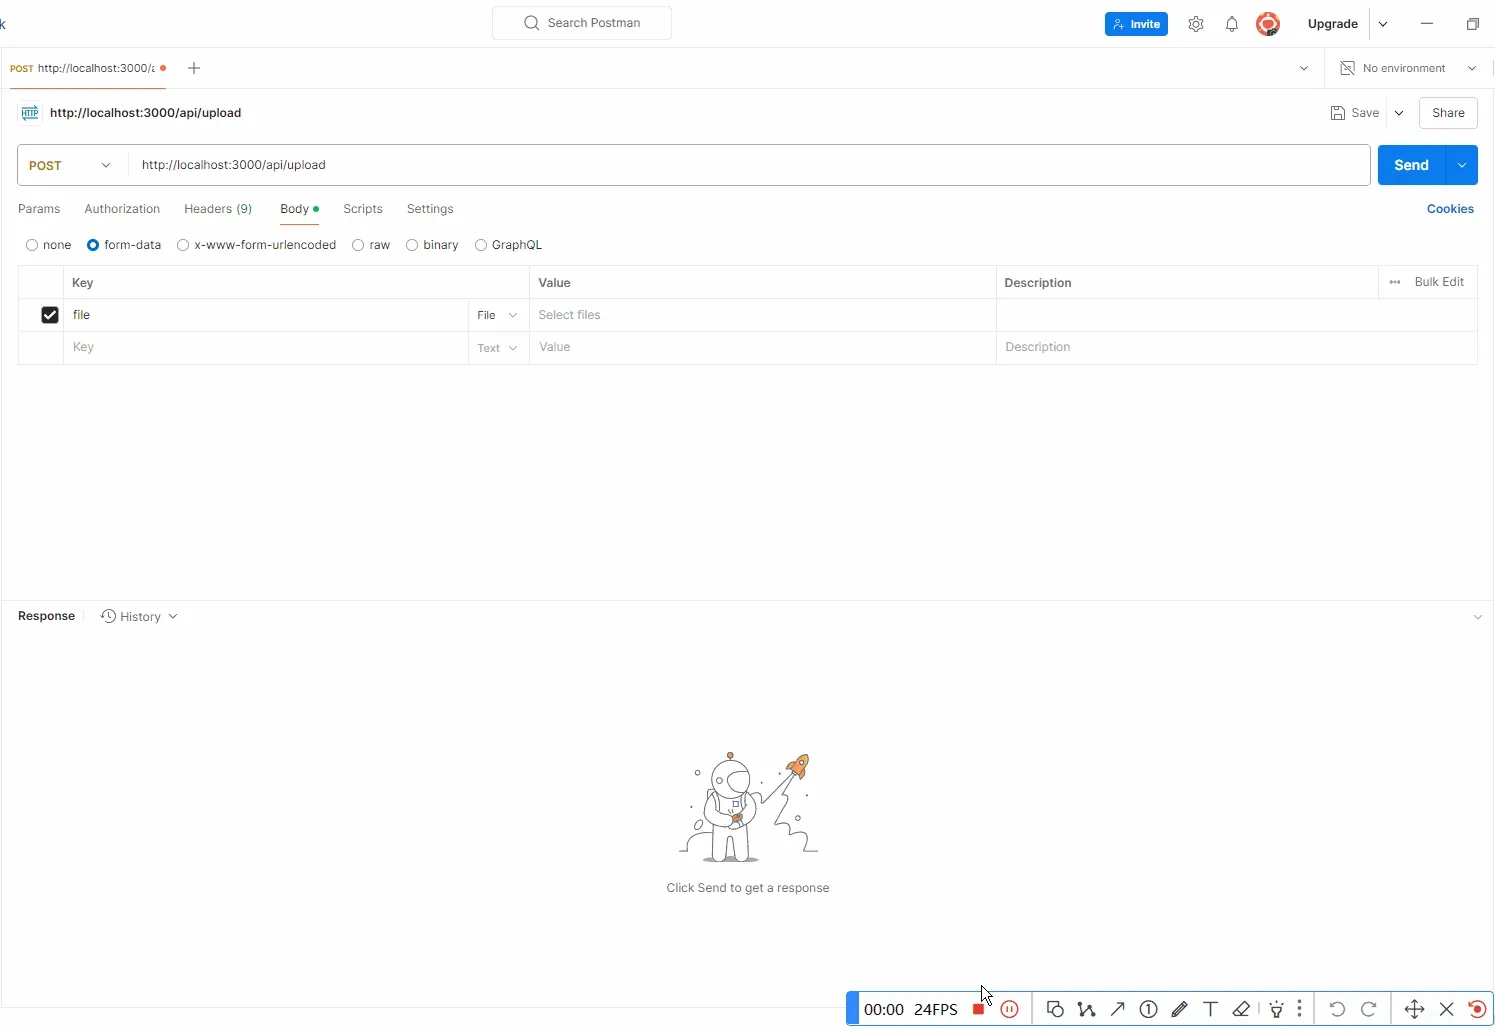
Task: Toggle the spotlight highlighter tool
Action: pos(1277,1009)
